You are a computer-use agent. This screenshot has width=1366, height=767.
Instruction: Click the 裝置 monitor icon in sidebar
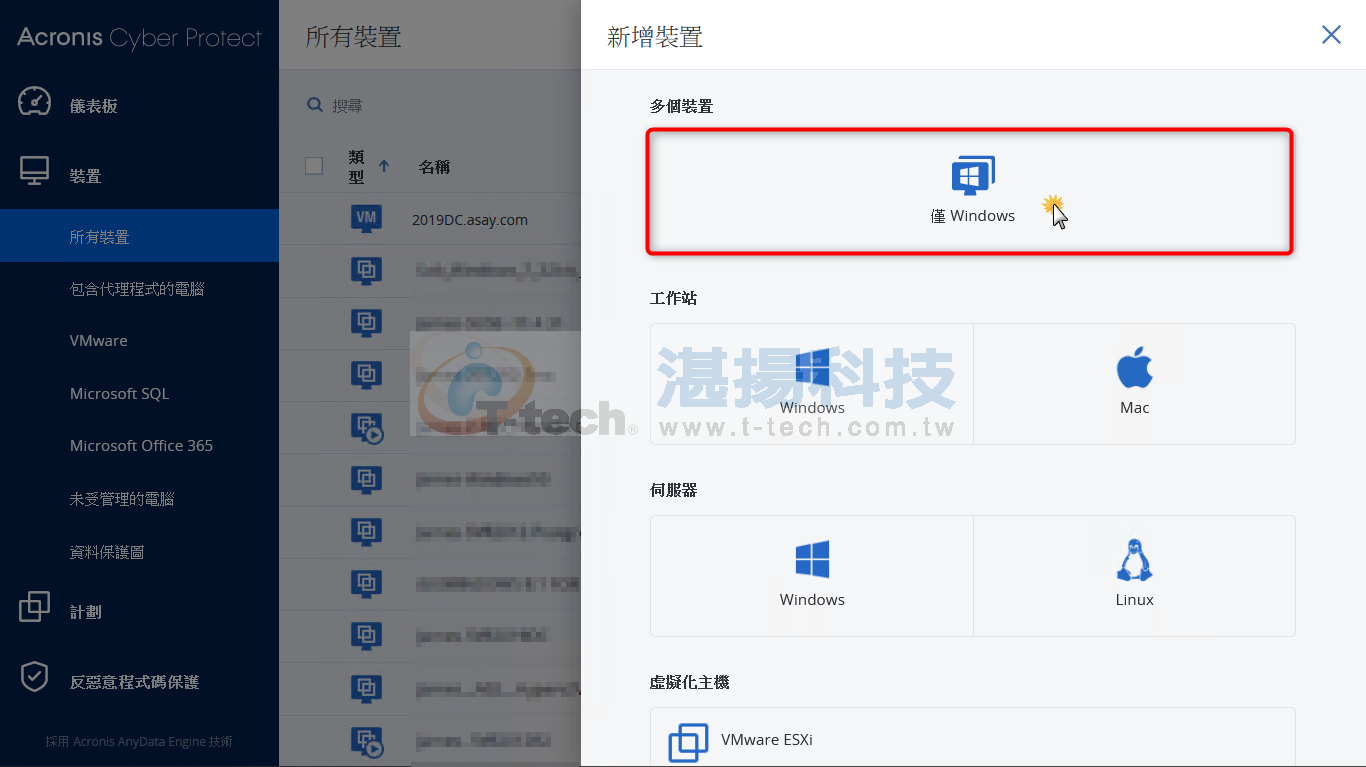35,172
